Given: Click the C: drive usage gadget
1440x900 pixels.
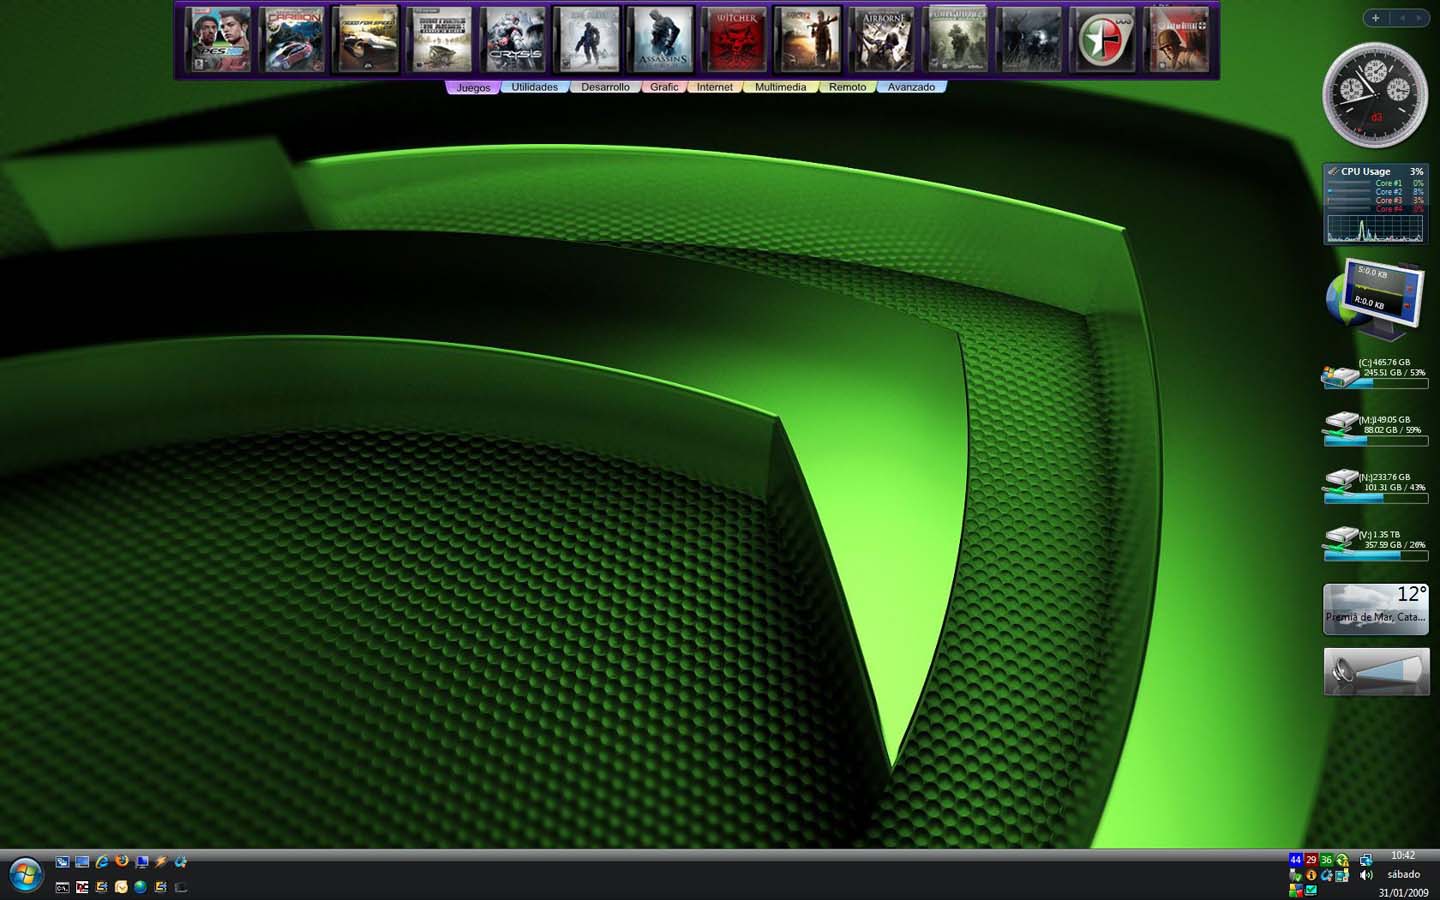Looking at the screenshot, I should pos(1376,374).
